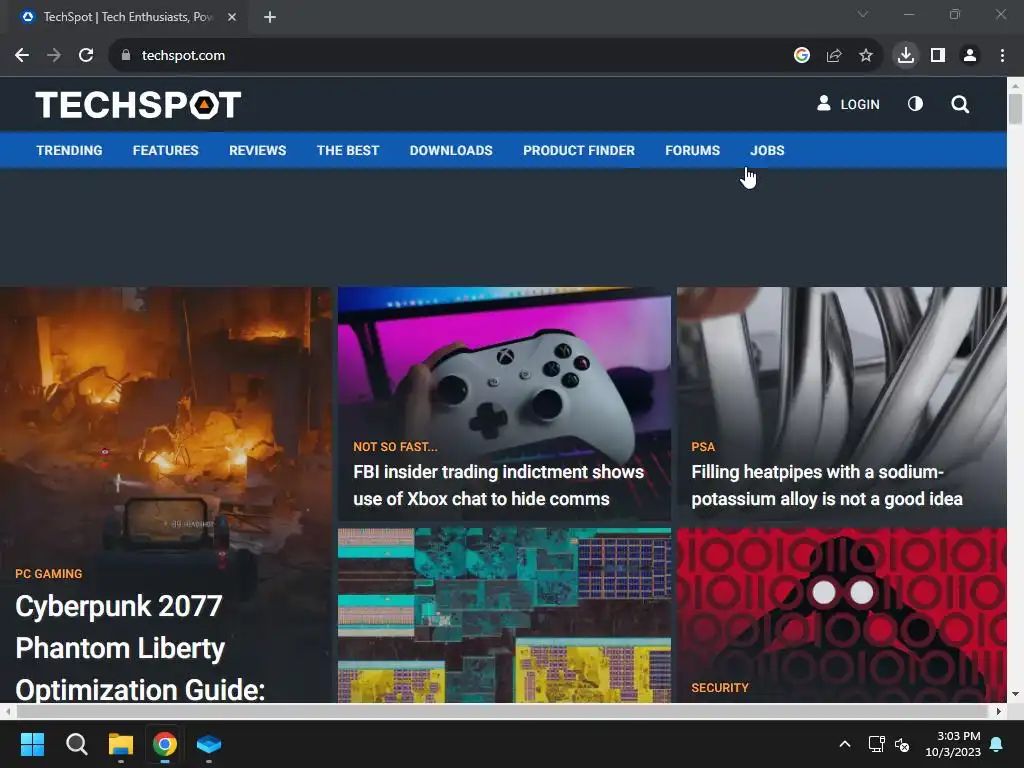
Task: Open a new tab with plus button
Action: [x=270, y=17]
